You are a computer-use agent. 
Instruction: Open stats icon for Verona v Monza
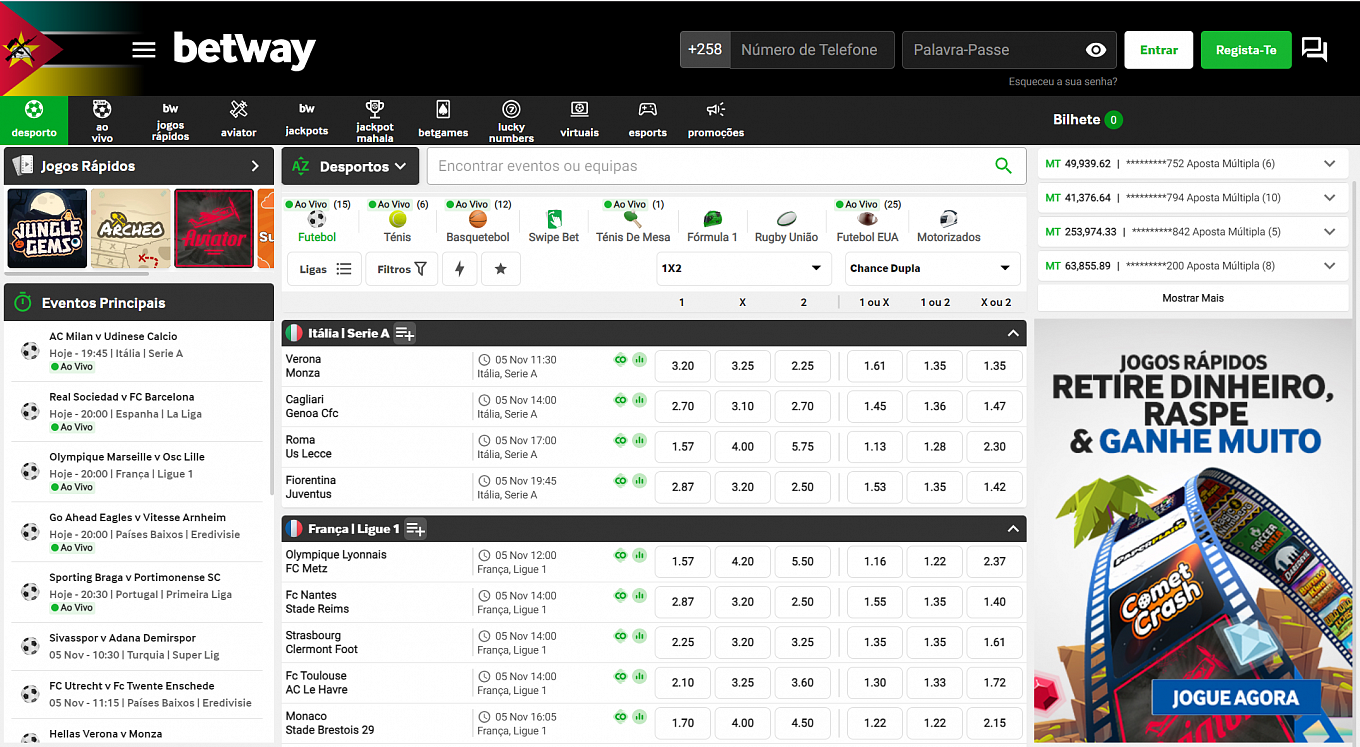(639, 360)
